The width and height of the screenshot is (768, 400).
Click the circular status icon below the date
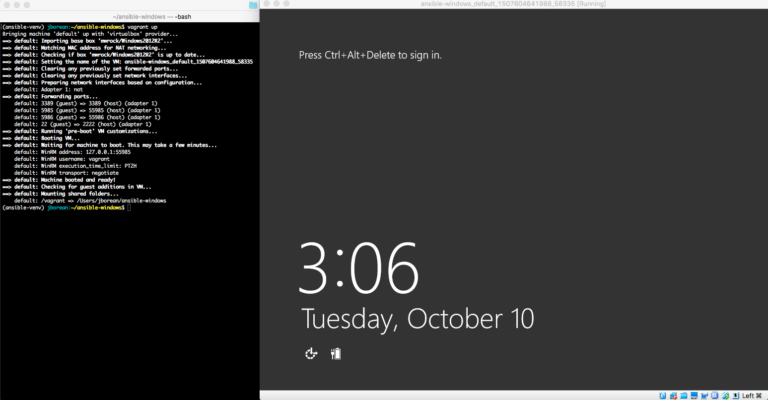click(311, 353)
